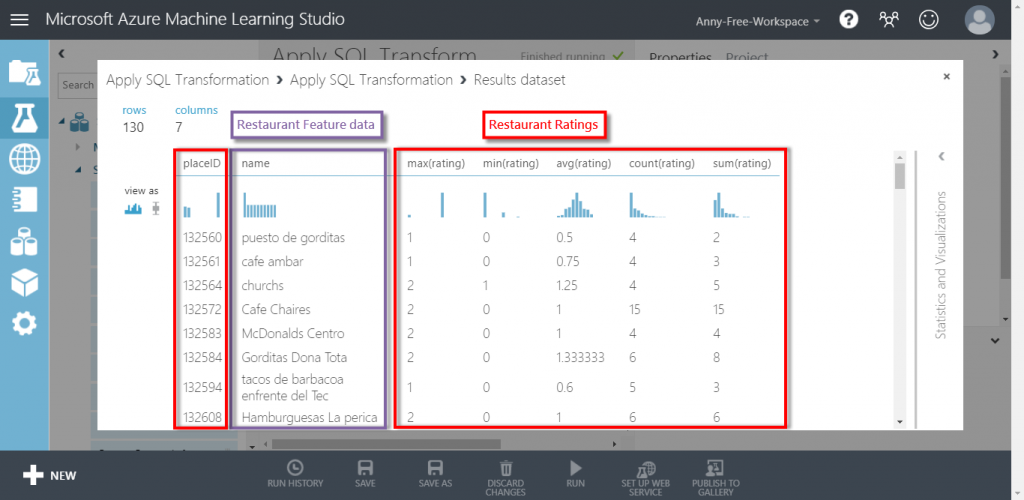The height and width of the screenshot is (500, 1024).
Task: Open the Projects sidebar icon
Action: tap(25, 73)
